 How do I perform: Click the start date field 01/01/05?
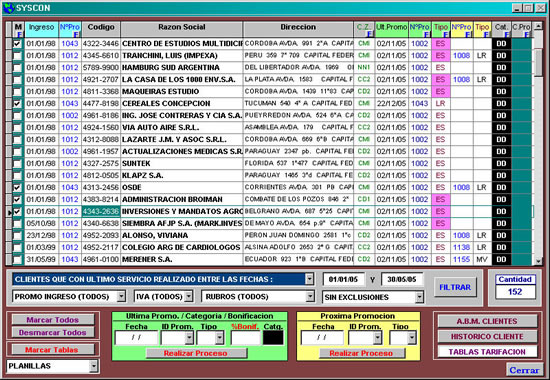click(343, 279)
